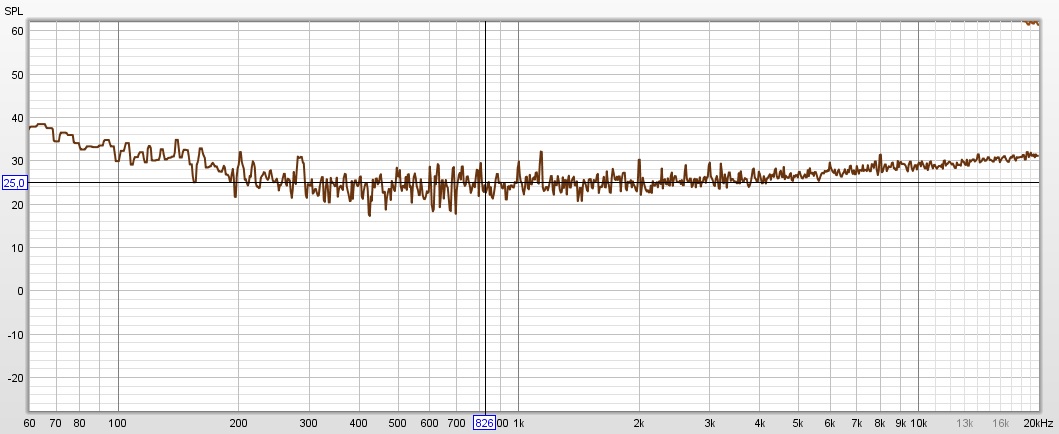Select the 50 dB tick on SPL axis
The height and width of the screenshot is (434, 1059).
pyautogui.click(x=18, y=74)
